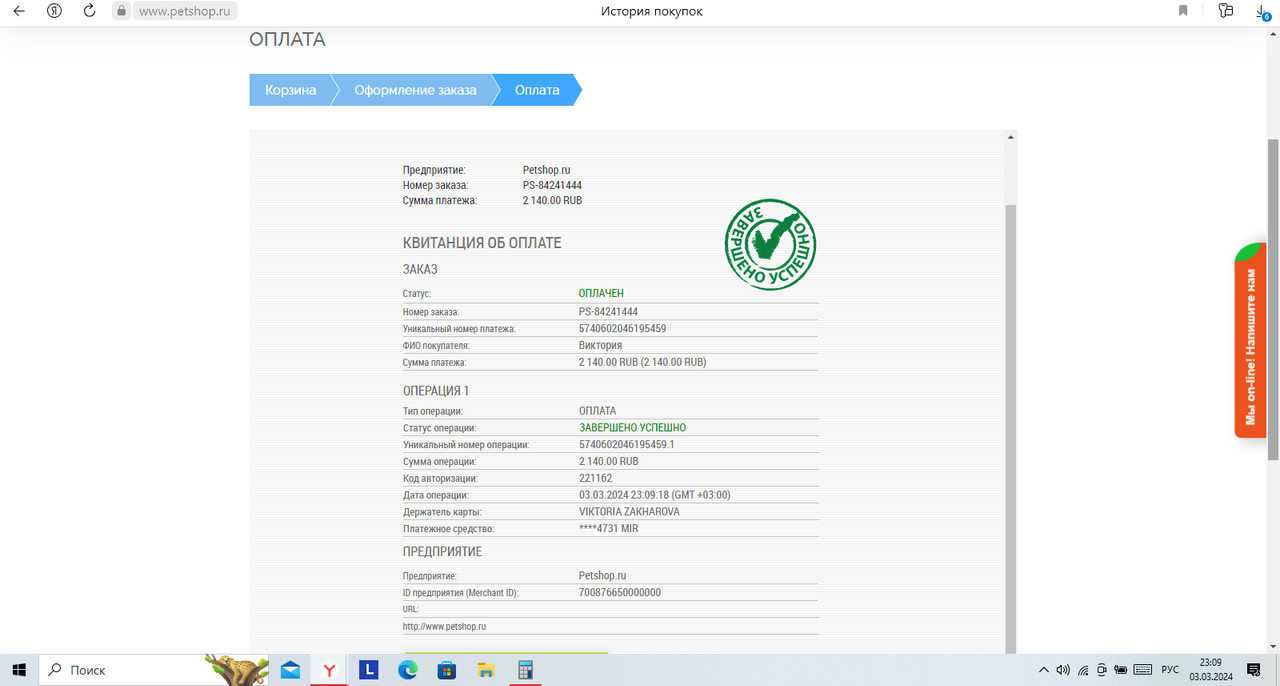
Task: Switch to Yandex Browser in taskbar
Action: [x=328, y=670]
